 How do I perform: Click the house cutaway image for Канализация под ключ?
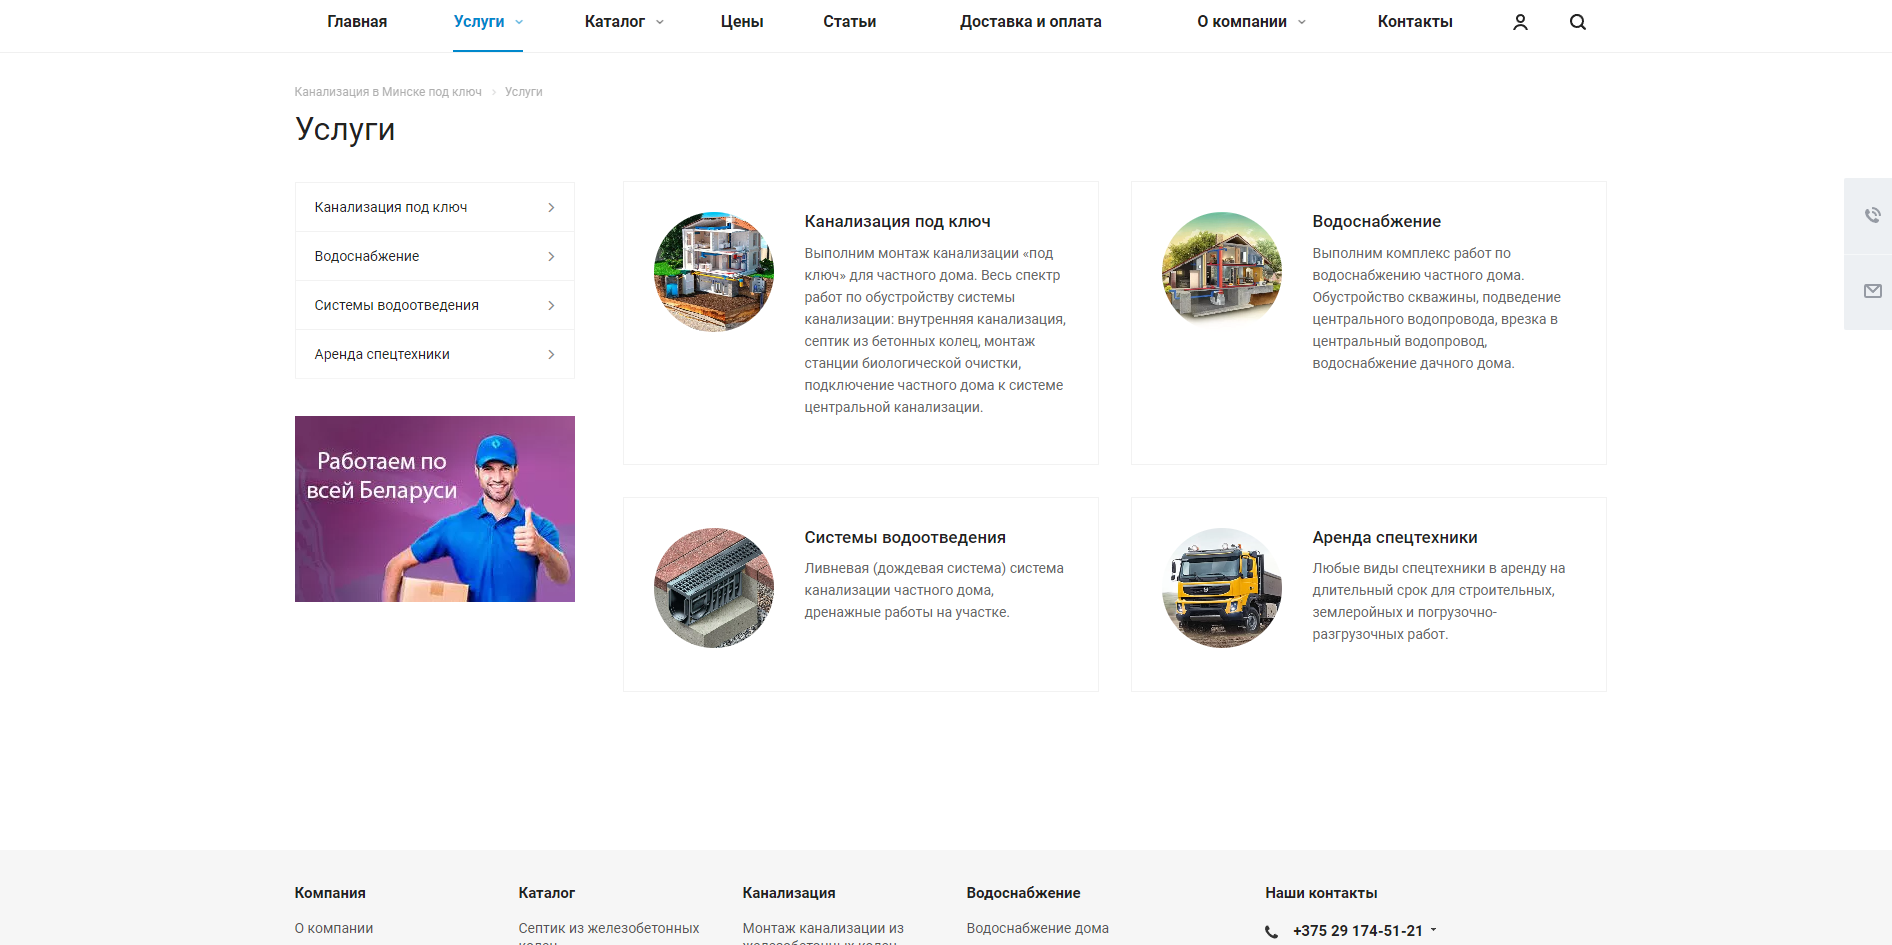coord(714,272)
